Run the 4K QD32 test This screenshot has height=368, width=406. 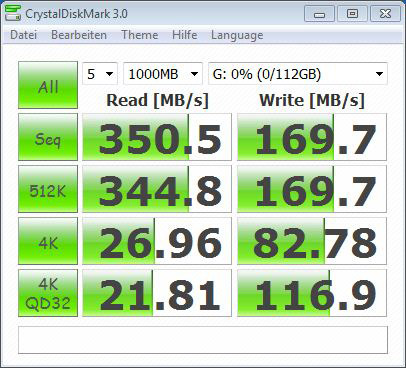click(48, 293)
